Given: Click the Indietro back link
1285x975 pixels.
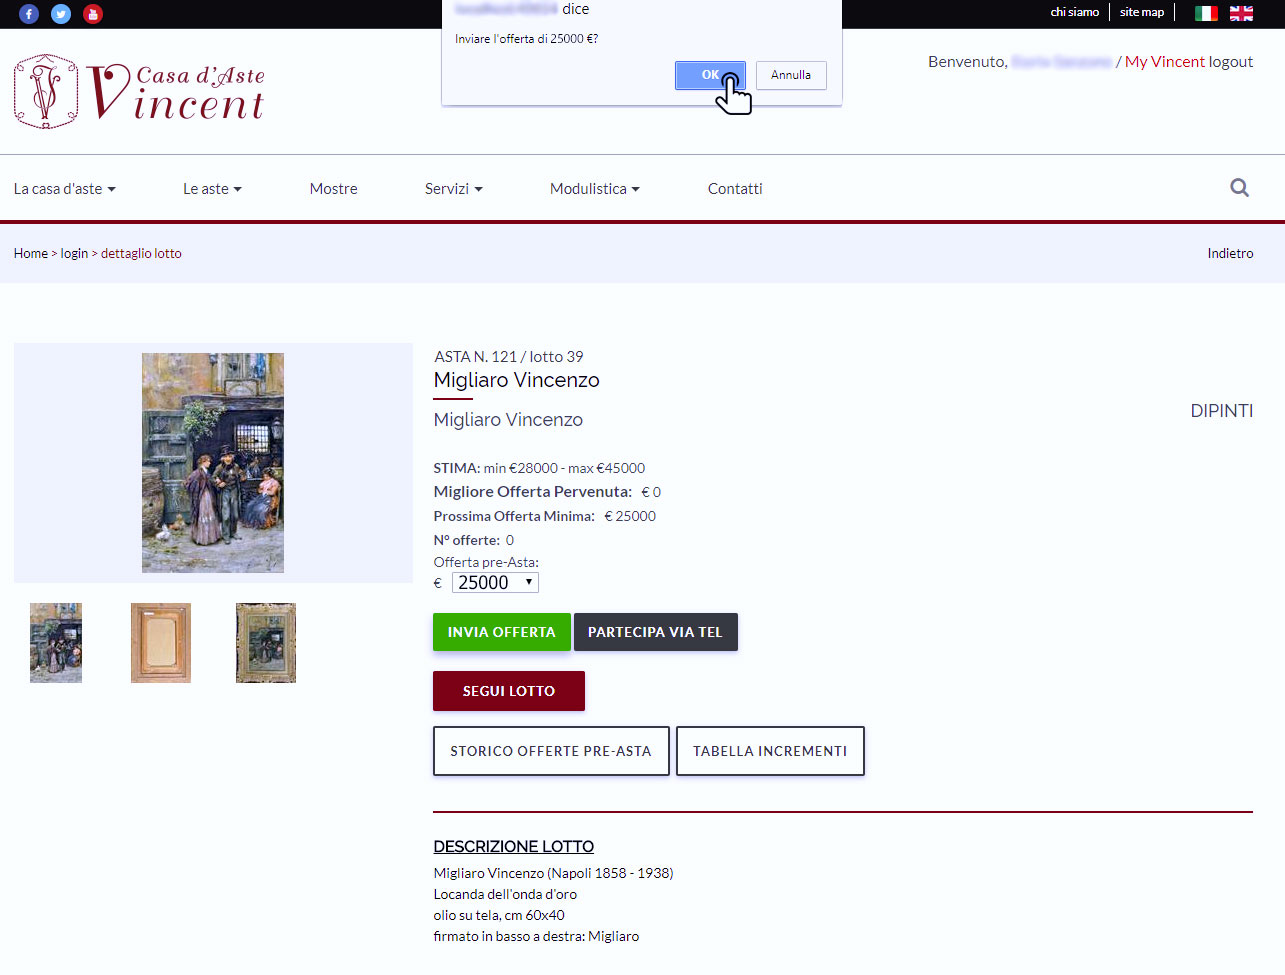Looking at the screenshot, I should pos(1230,254).
